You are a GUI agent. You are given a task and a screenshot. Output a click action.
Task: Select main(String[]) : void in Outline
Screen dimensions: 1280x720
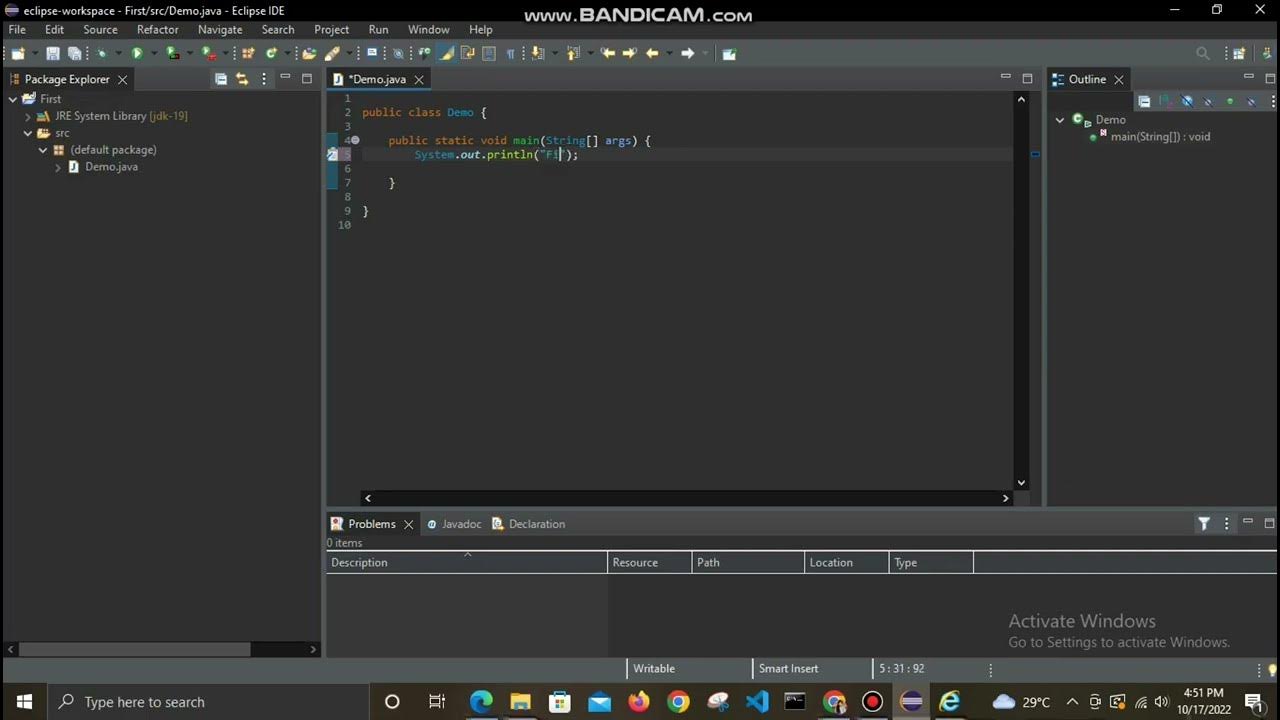[1160, 137]
